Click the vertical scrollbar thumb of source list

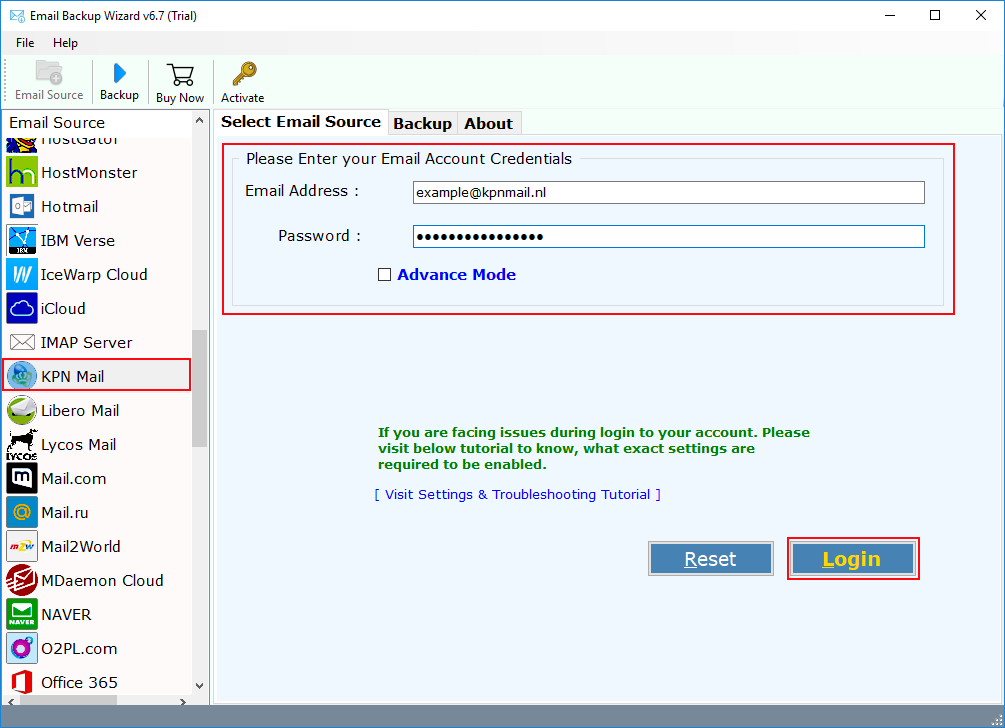(x=199, y=388)
